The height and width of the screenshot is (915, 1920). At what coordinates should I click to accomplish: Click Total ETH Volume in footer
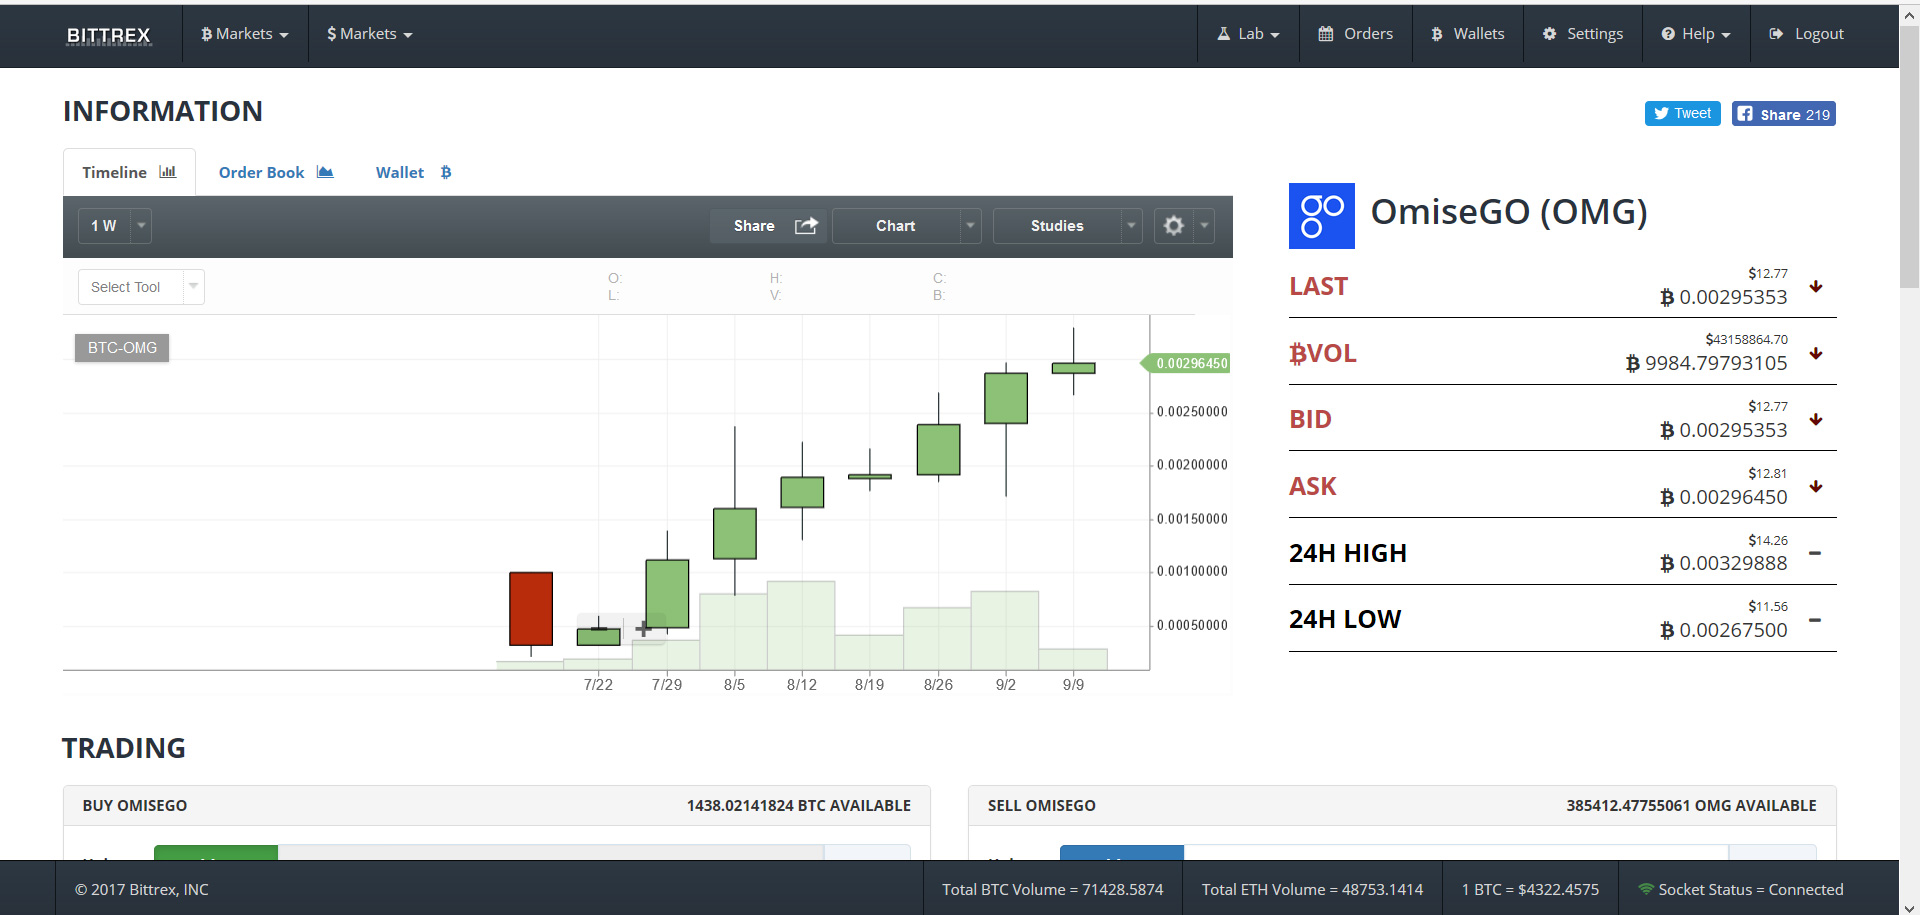coord(1312,889)
